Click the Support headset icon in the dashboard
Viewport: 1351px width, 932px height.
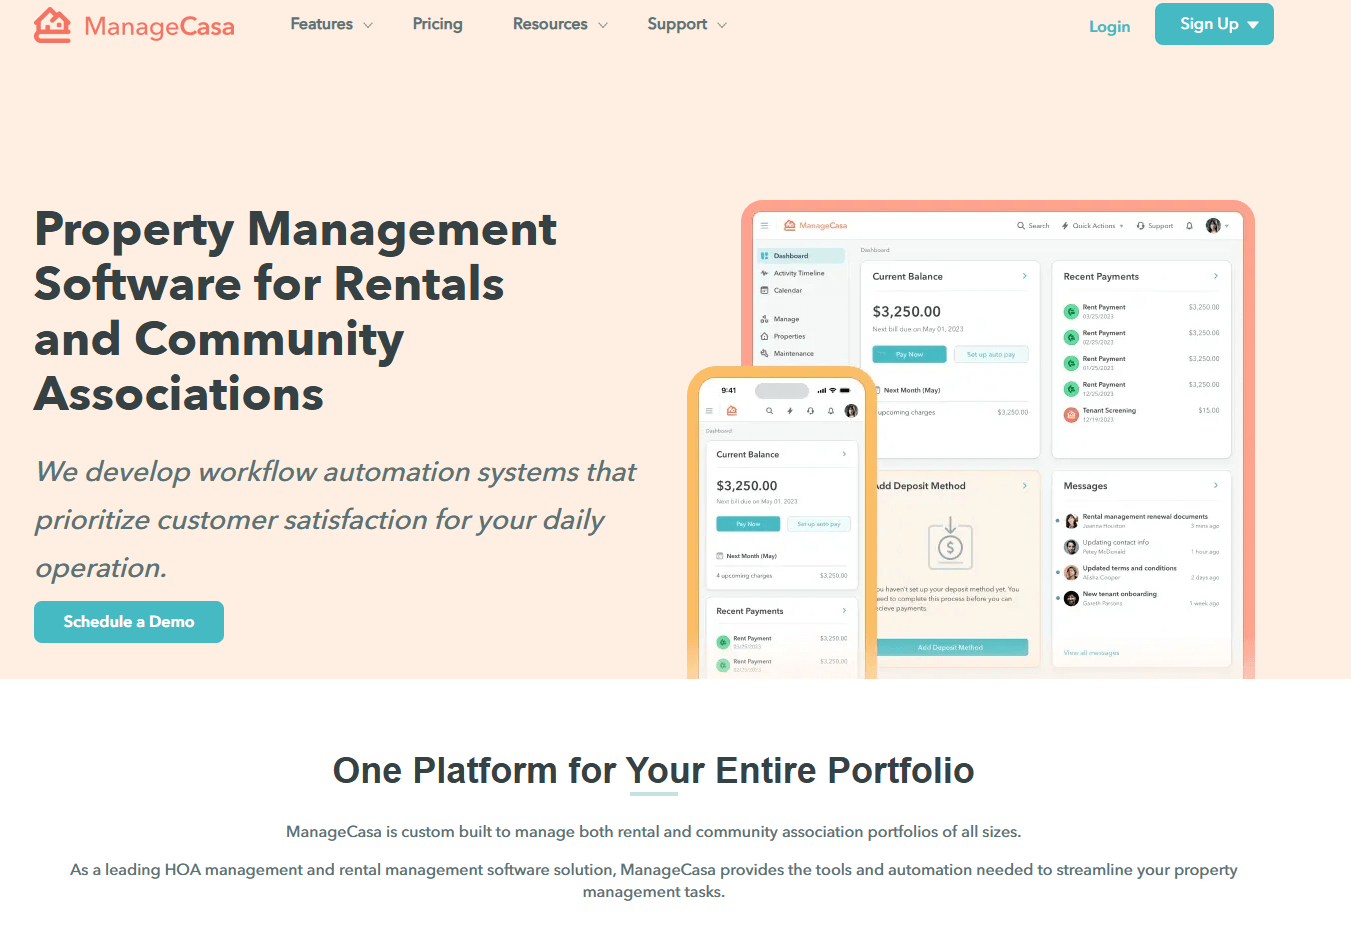(1140, 225)
